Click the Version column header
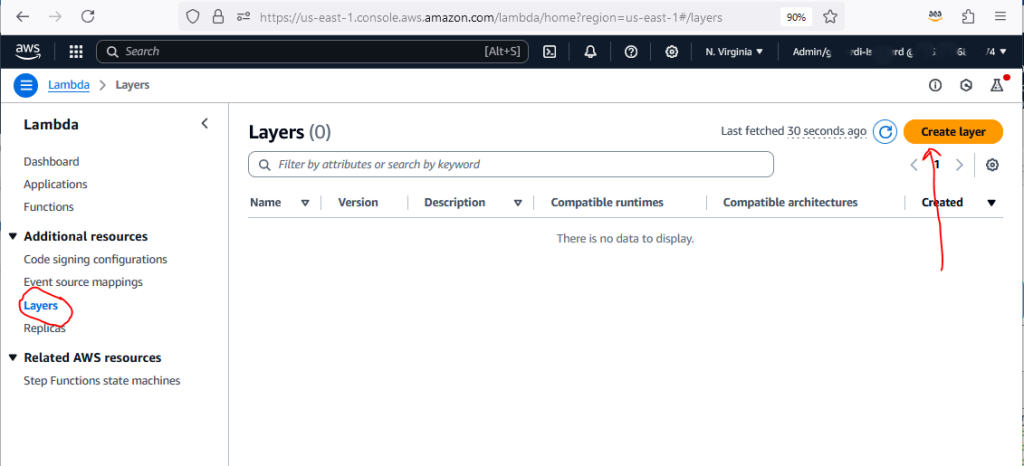This screenshot has height=466, width=1024. click(358, 202)
